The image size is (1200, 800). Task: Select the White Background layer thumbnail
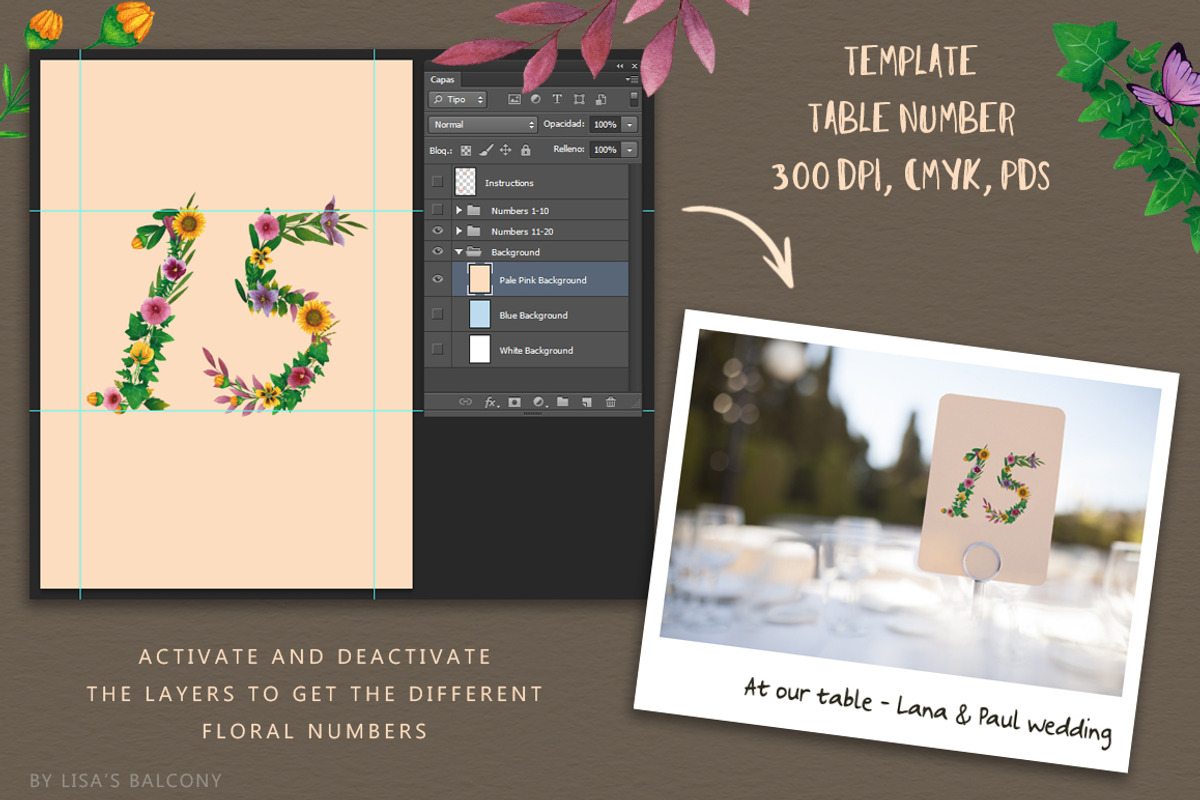tap(480, 350)
